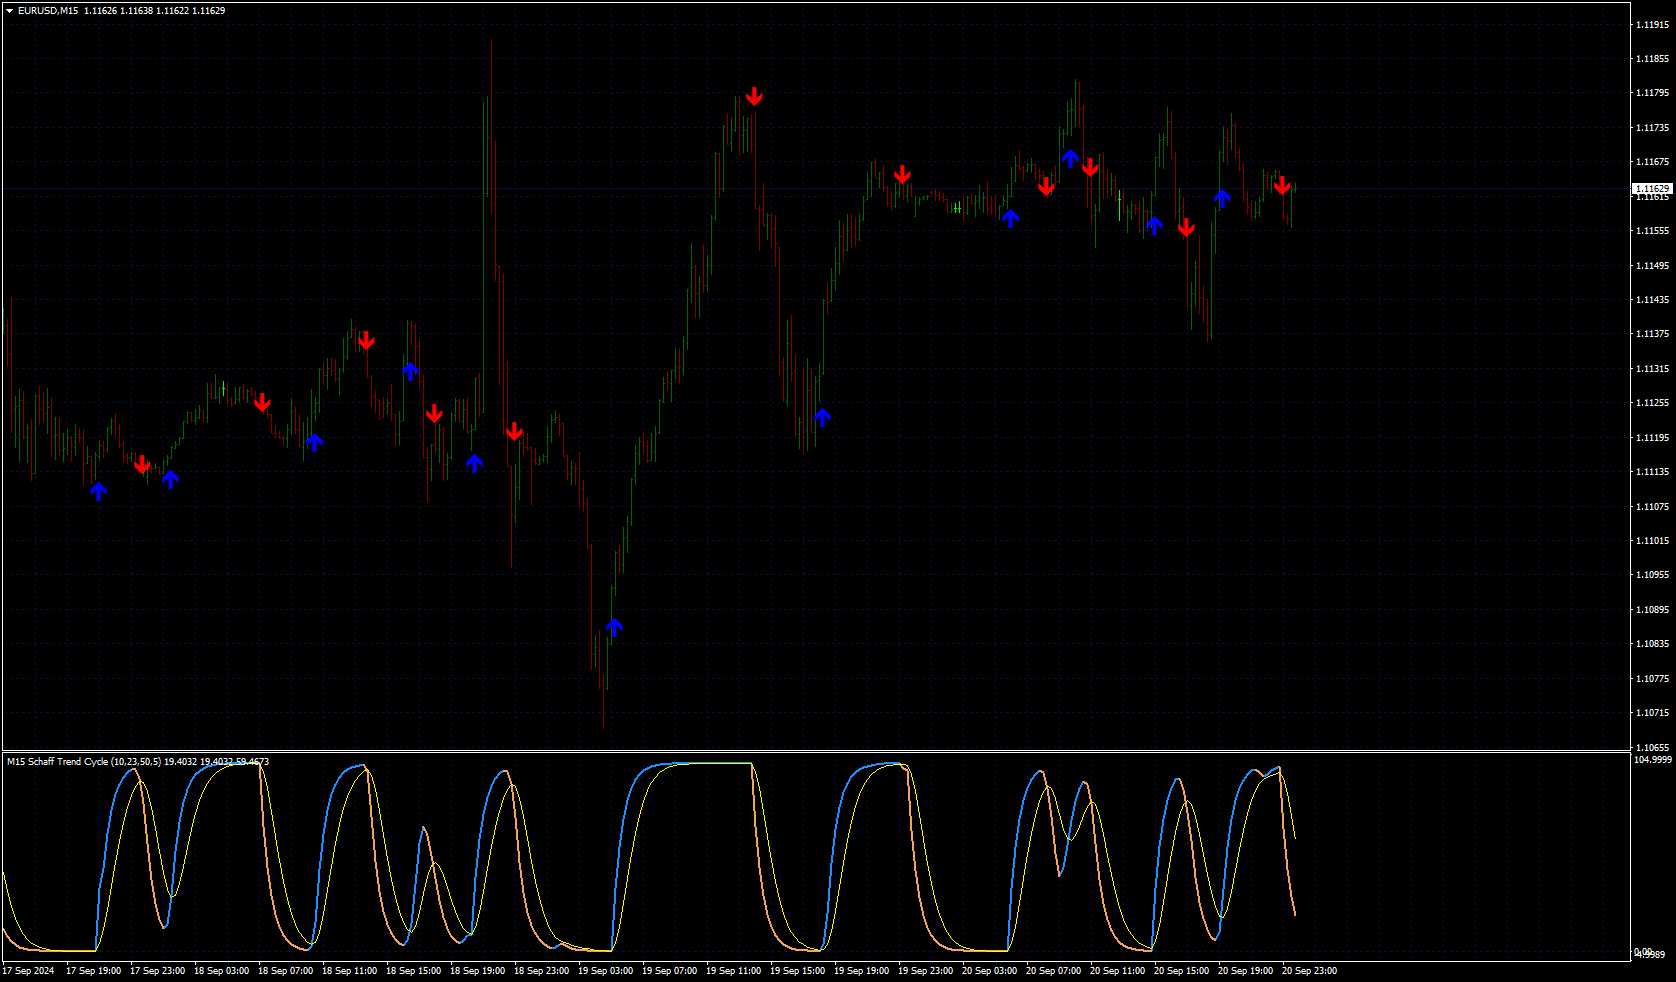Click the divider between chart and indicator window
The image size is (1676, 982).
(816, 751)
